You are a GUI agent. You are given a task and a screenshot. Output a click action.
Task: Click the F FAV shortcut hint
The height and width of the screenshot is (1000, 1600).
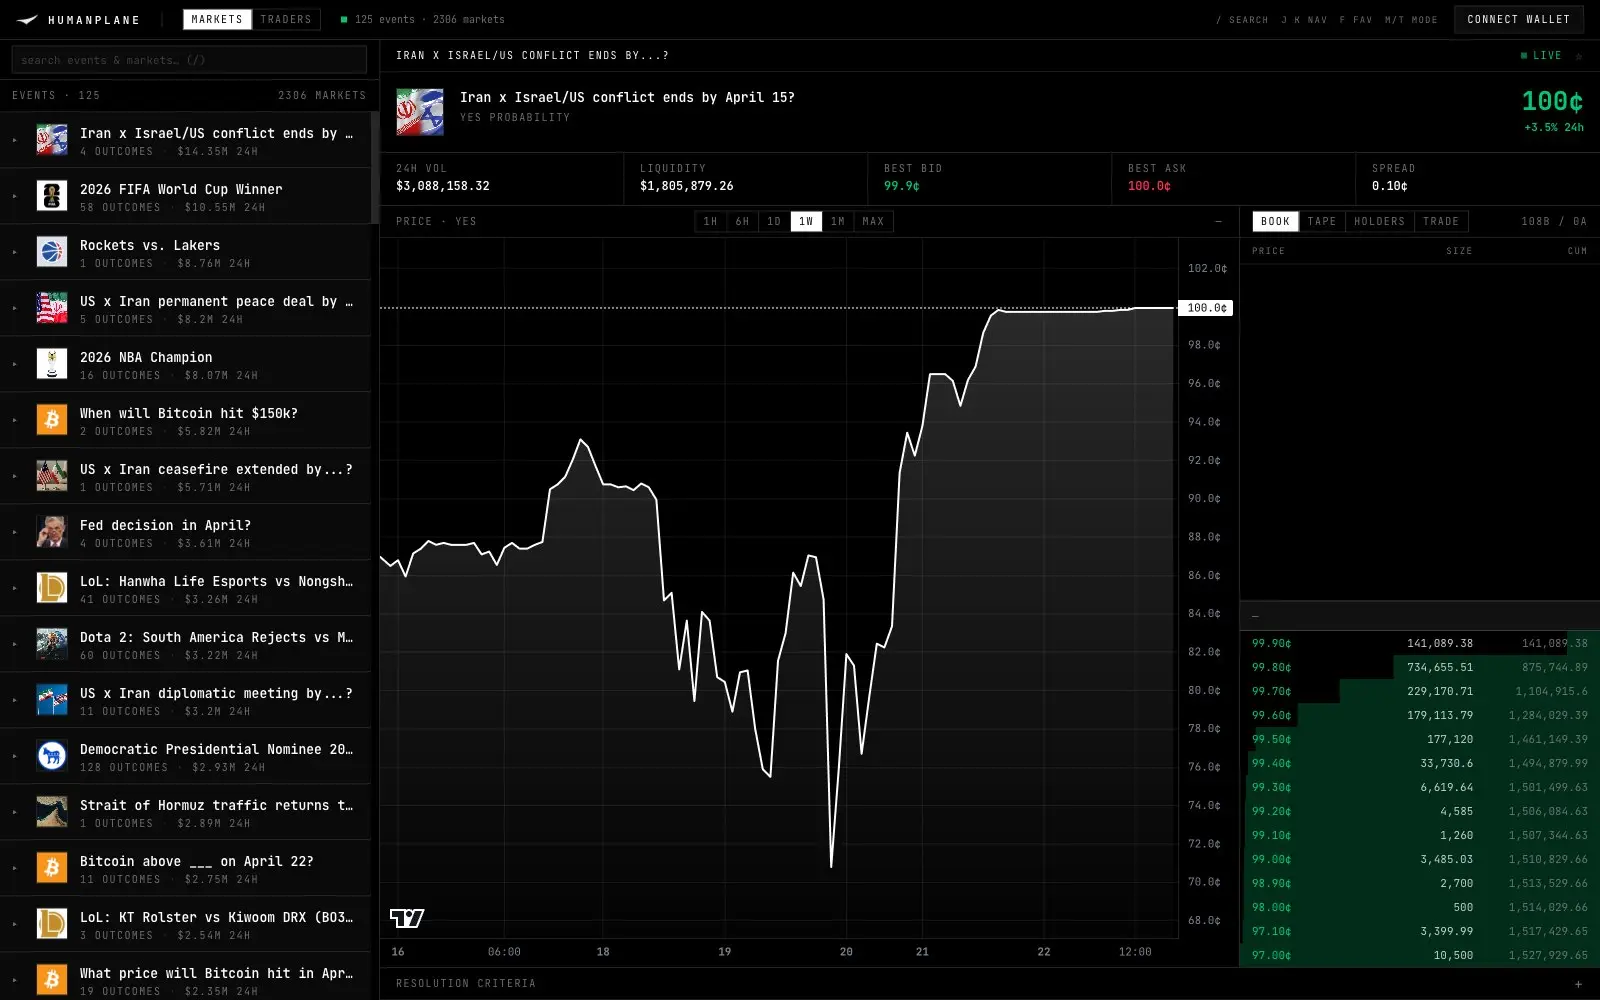point(1356,20)
